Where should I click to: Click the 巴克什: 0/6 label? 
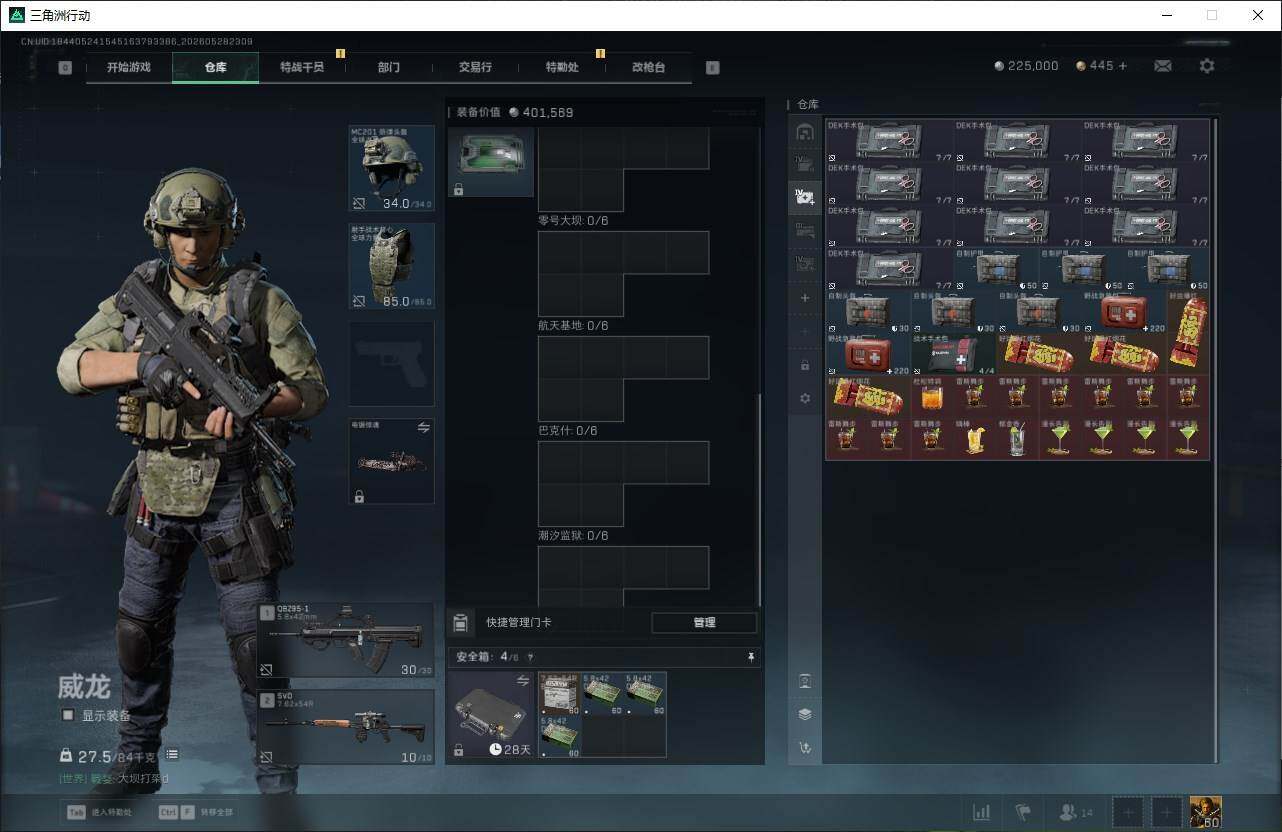tap(568, 431)
